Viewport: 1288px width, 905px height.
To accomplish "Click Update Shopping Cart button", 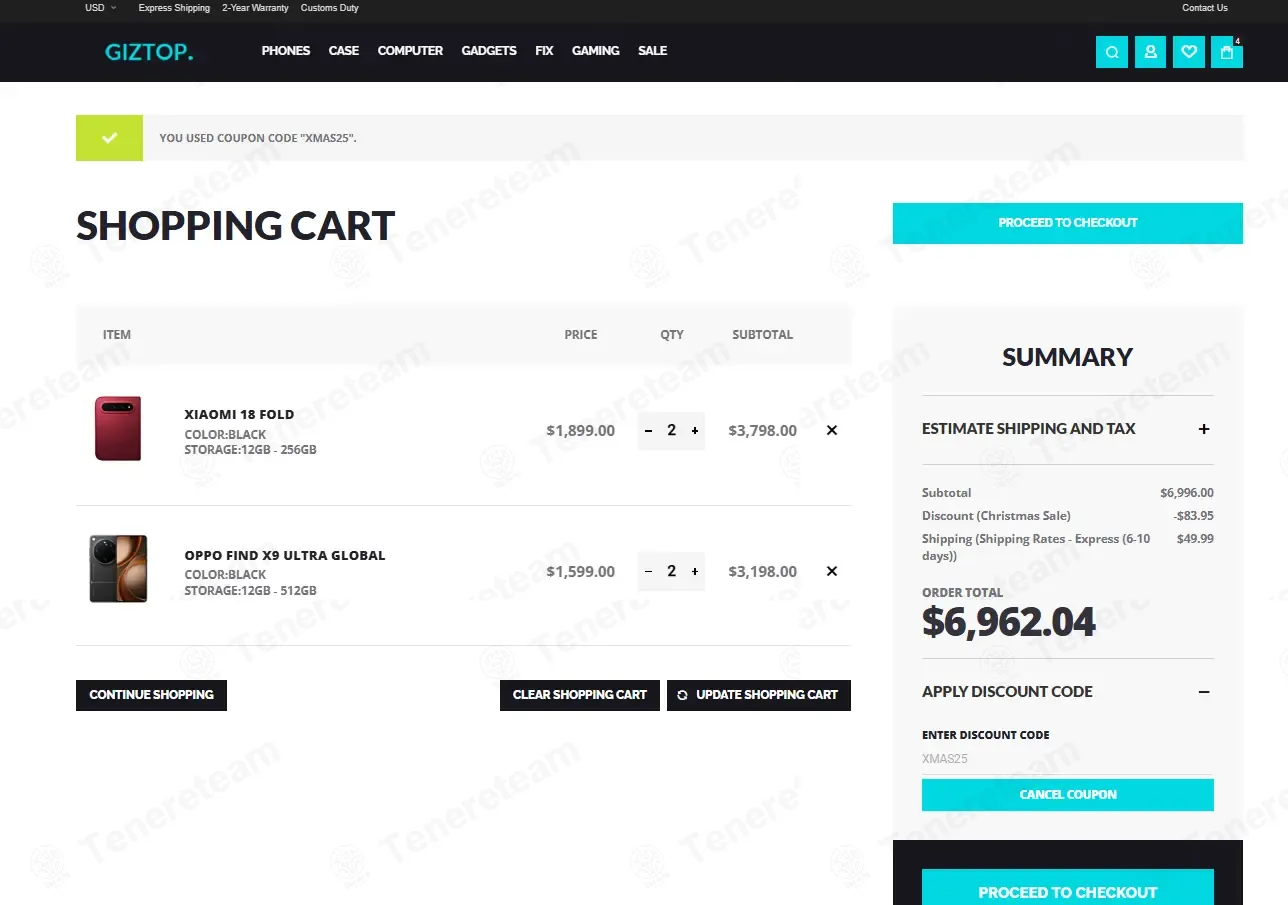I will pos(759,695).
